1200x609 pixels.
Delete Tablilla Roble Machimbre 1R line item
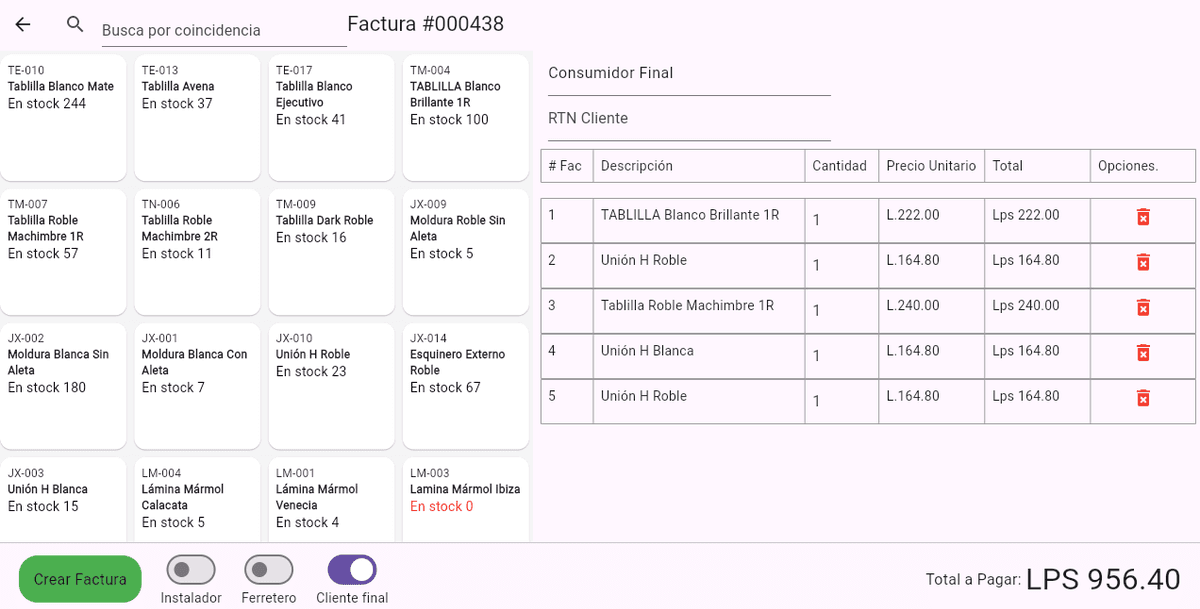coord(1143,307)
